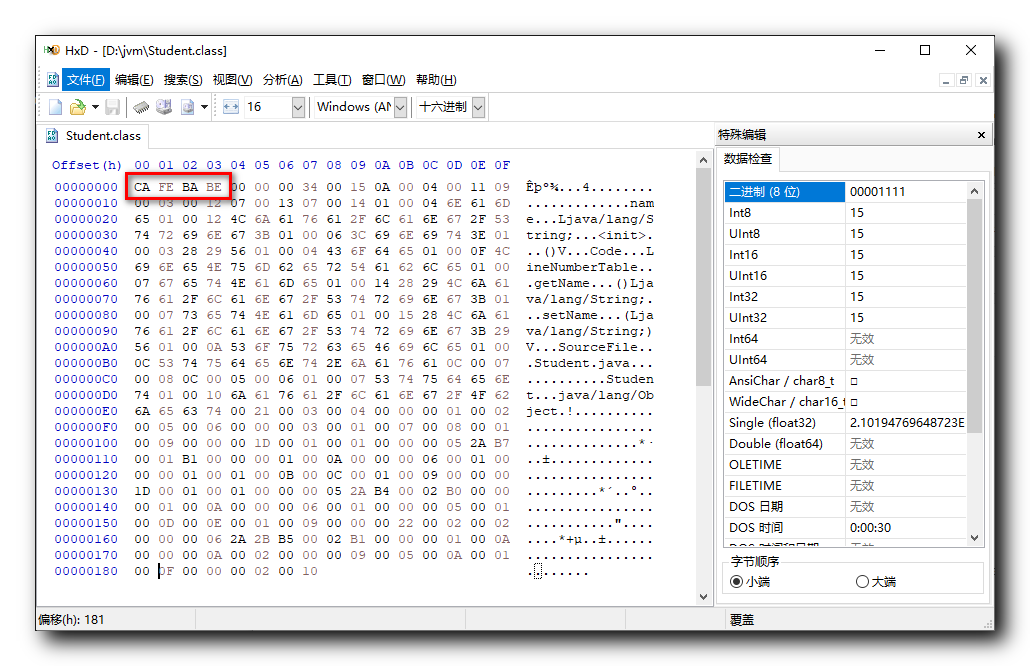Click the Open main memory (RAM chip) icon
Screen dimensions: 1030x666
pyautogui.click(x=141, y=107)
